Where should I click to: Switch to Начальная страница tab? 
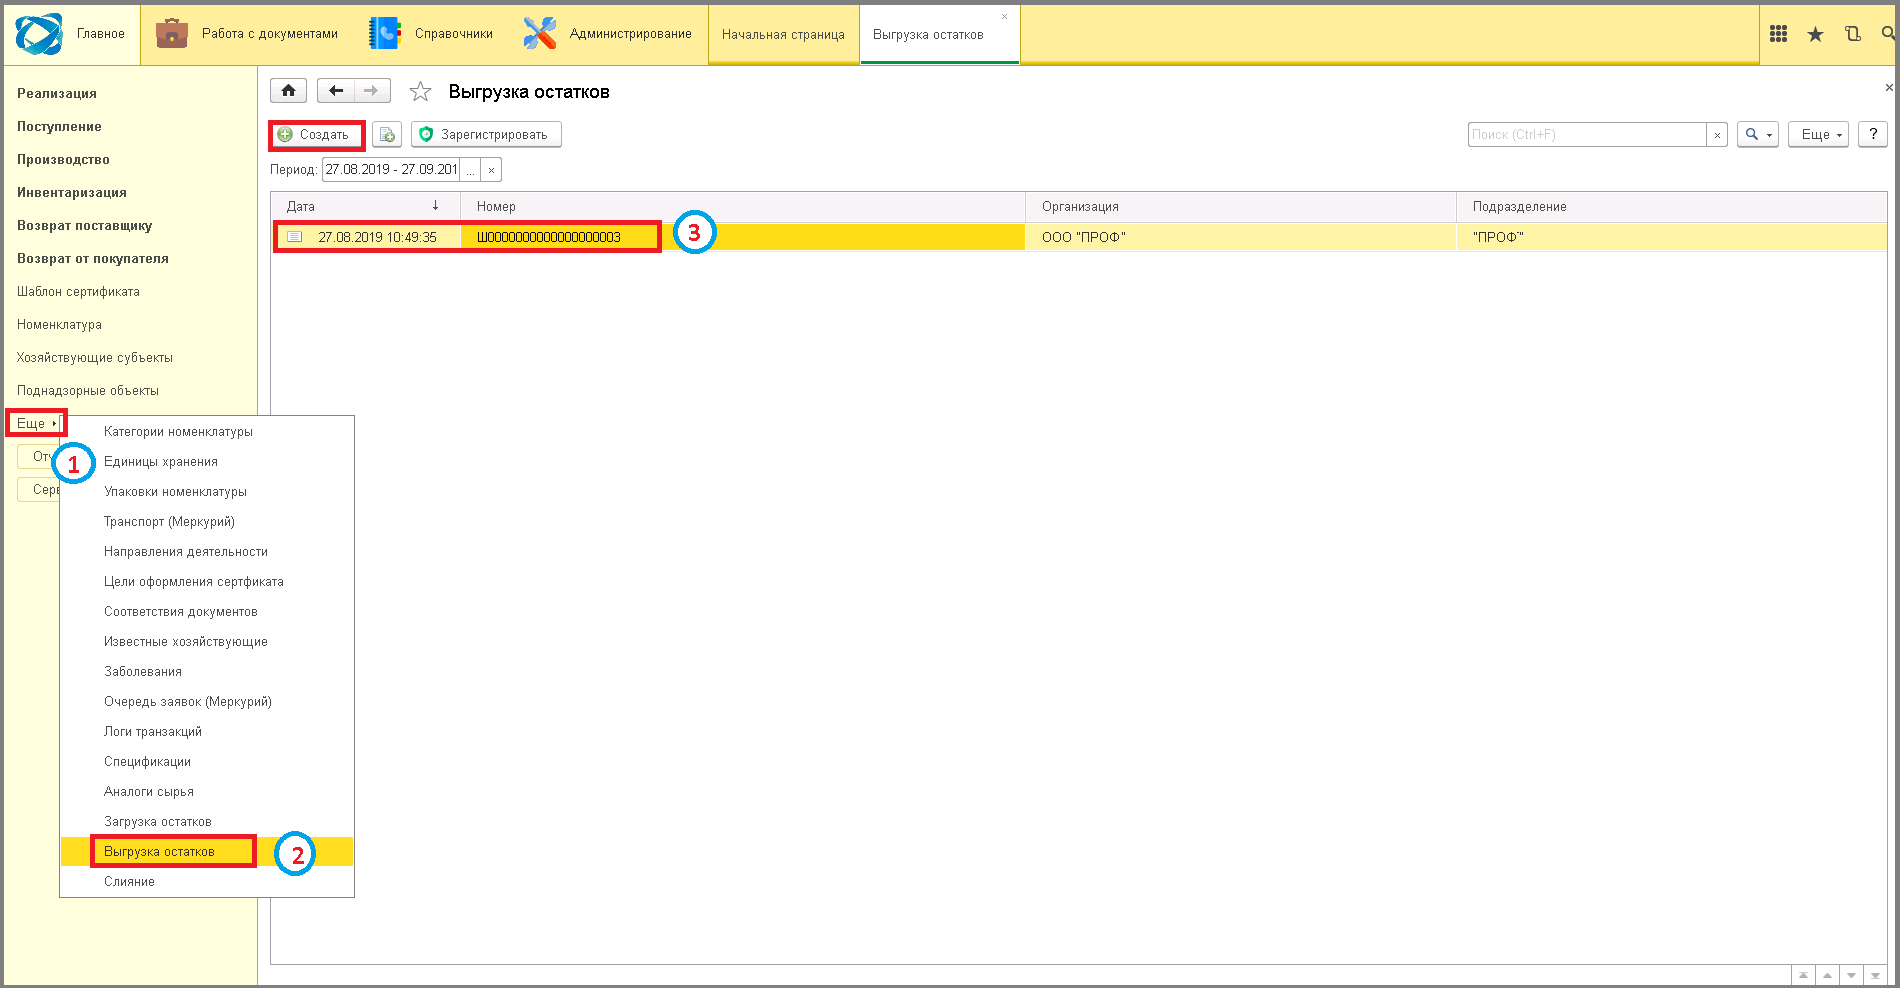(x=783, y=34)
